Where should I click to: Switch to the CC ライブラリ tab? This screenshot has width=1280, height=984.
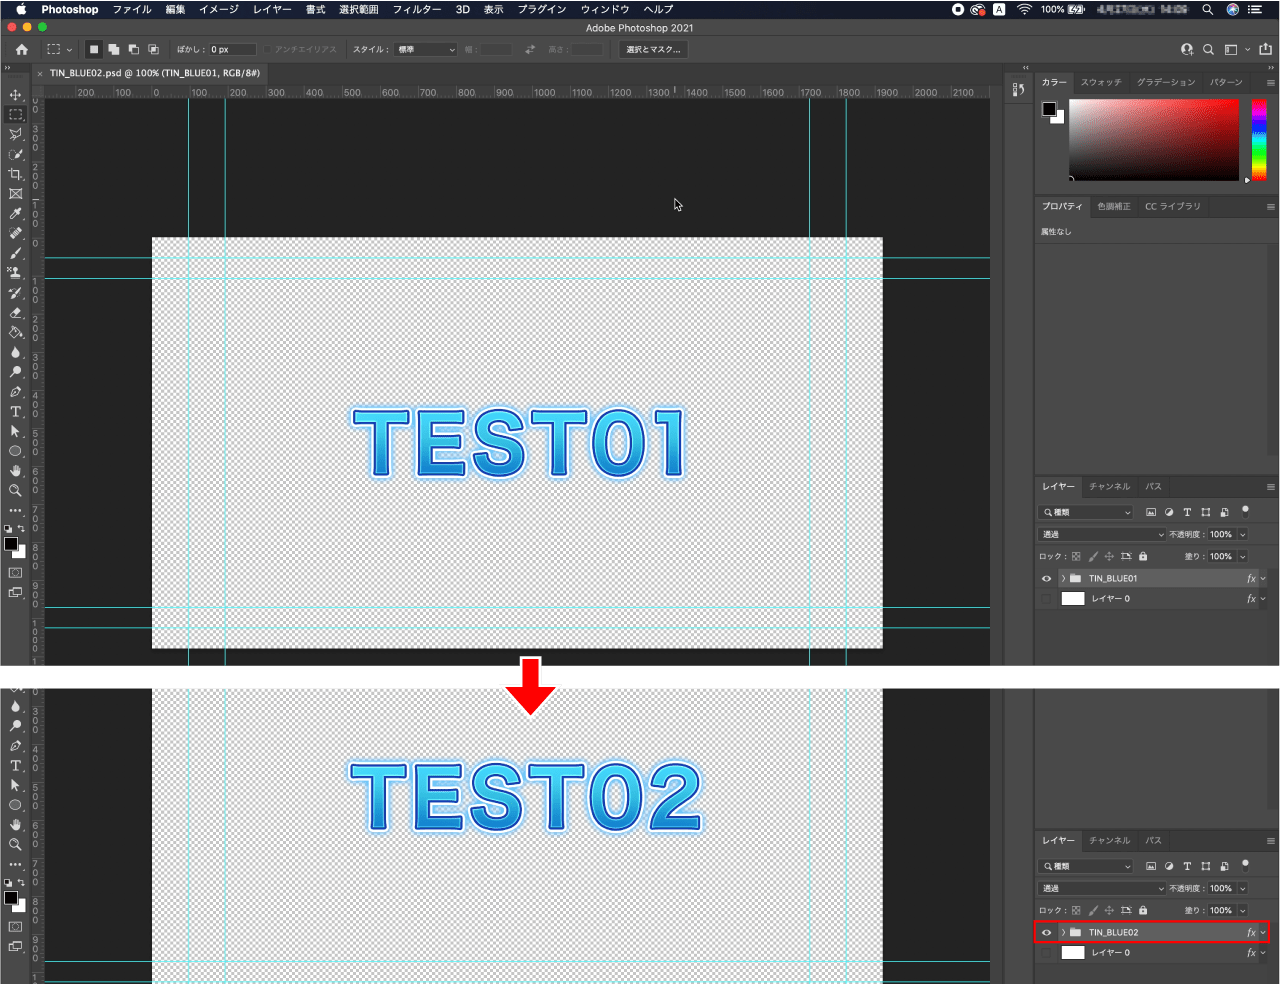click(1173, 207)
